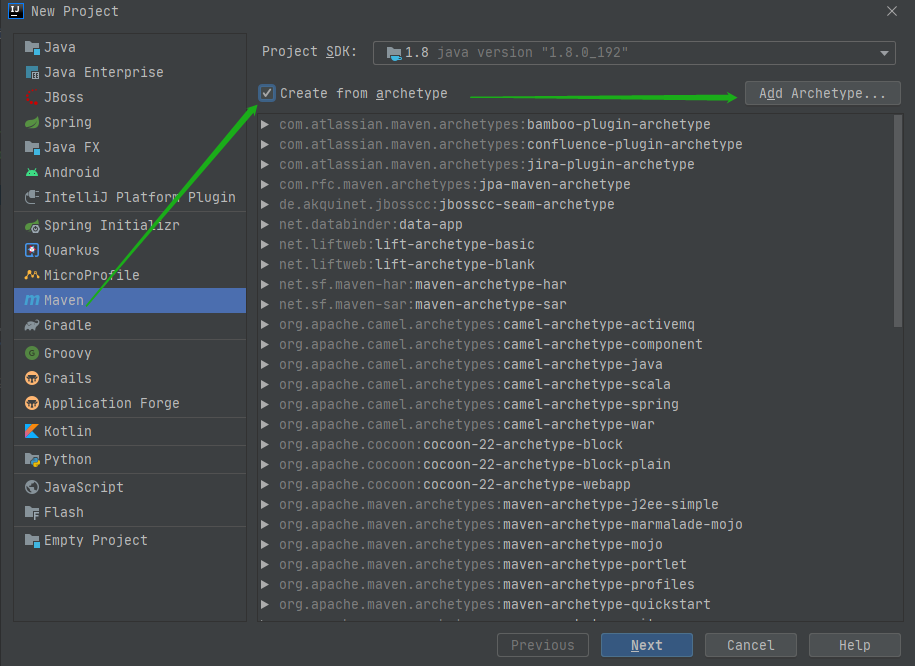Select maven-archetype-j2ee-simple row
The width and height of the screenshot is (915, 666).
575,504
